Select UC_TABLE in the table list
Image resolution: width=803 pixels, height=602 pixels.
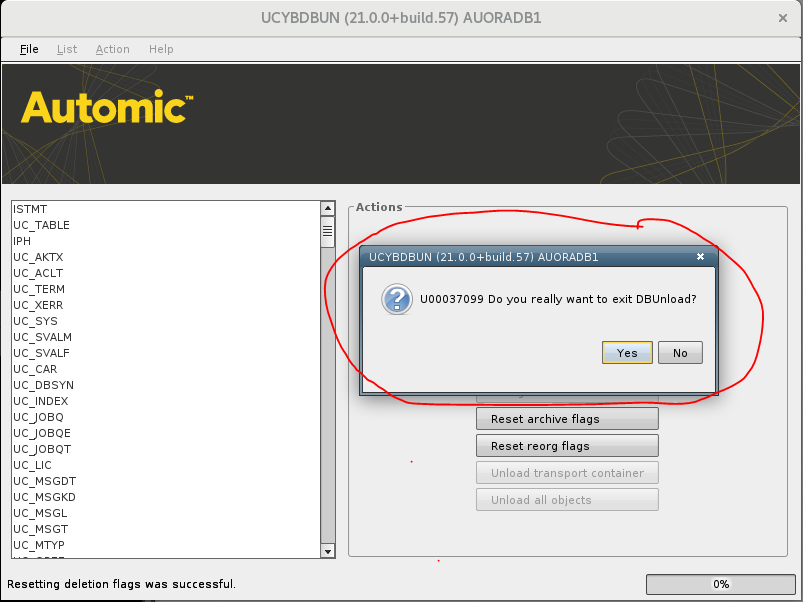point(166,225)
